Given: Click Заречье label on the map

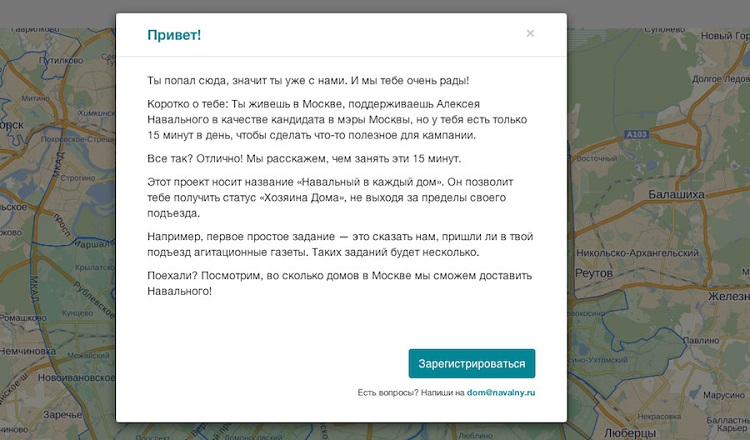Looking at the screenshot, I should tap(62, 414).
